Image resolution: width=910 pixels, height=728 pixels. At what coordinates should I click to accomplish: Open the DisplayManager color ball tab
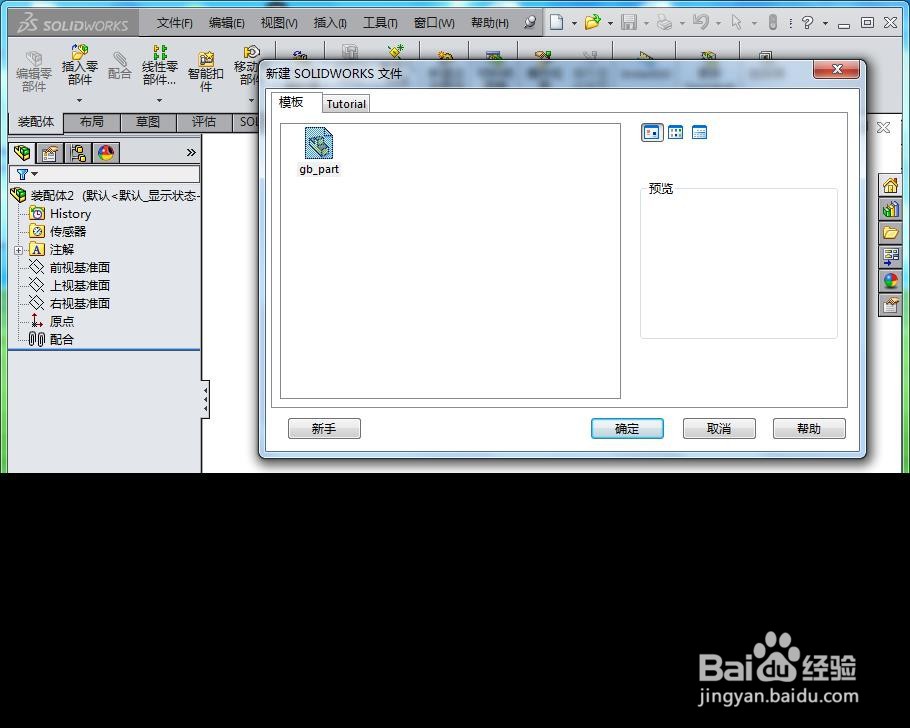point(106,153)
